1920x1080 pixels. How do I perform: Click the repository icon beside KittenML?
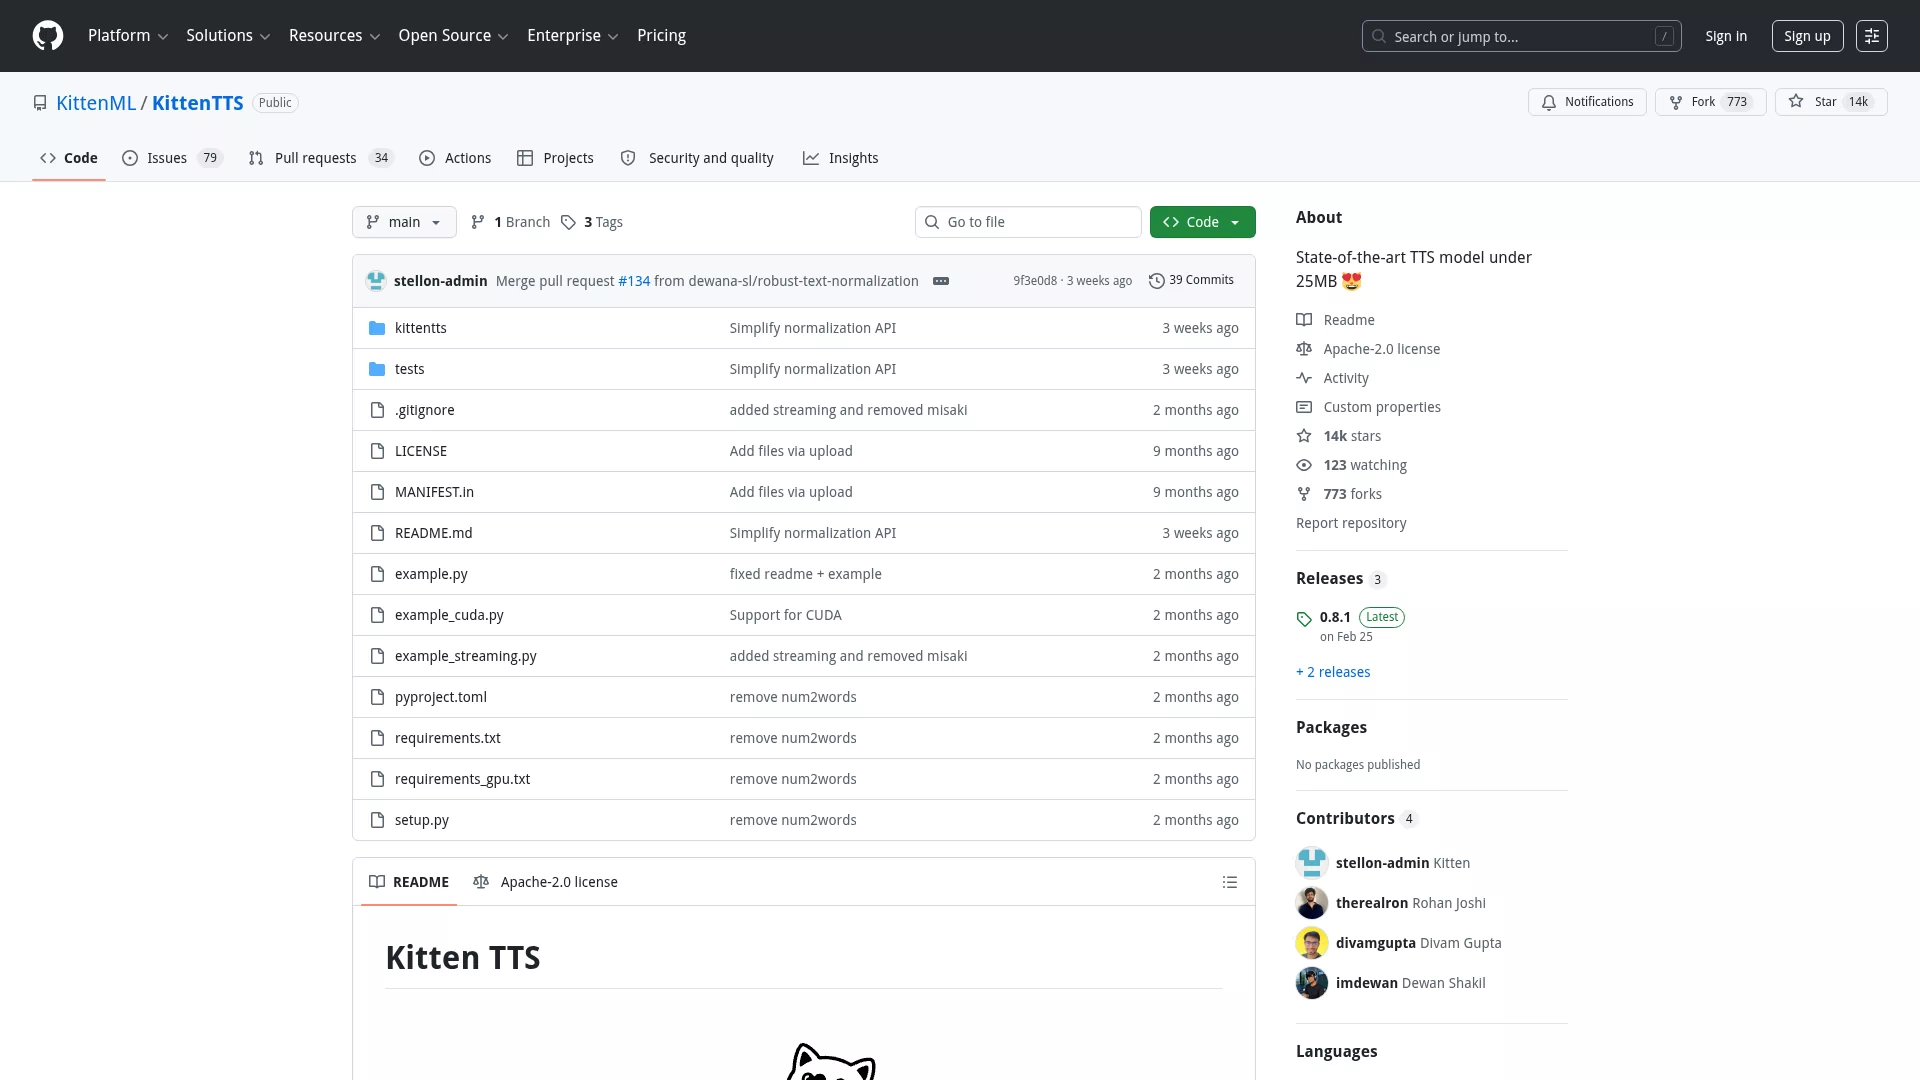40,103
